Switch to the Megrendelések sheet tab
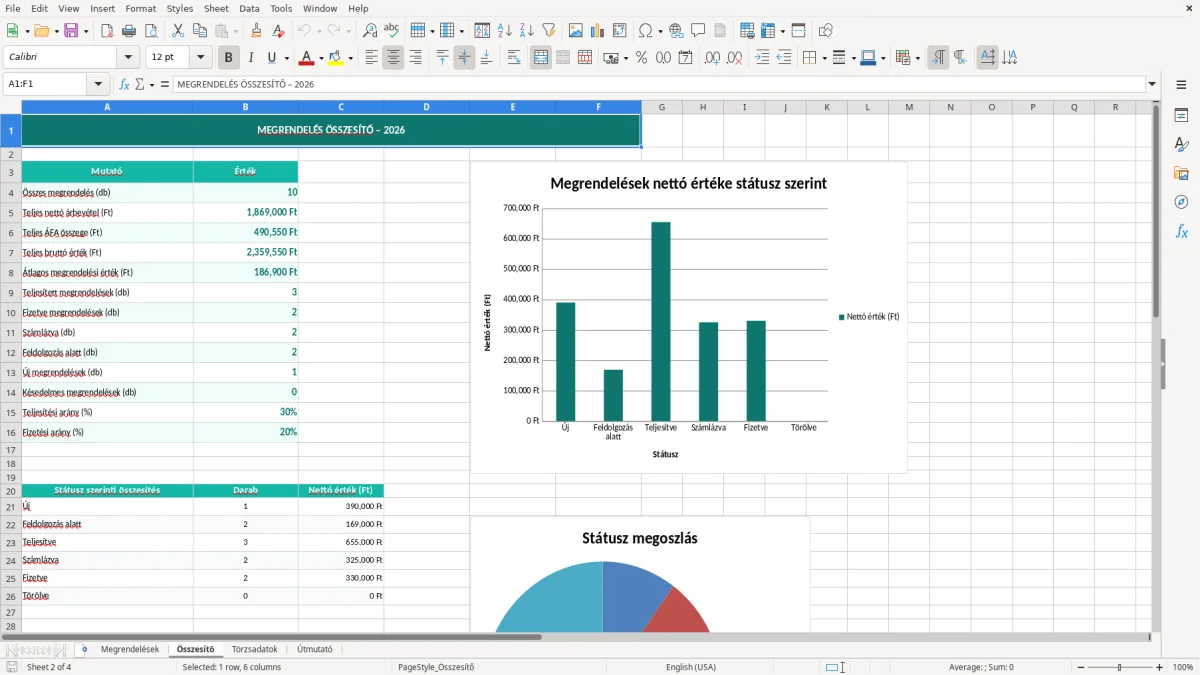This screenshot has height=675, width=1200. [129, 649]
